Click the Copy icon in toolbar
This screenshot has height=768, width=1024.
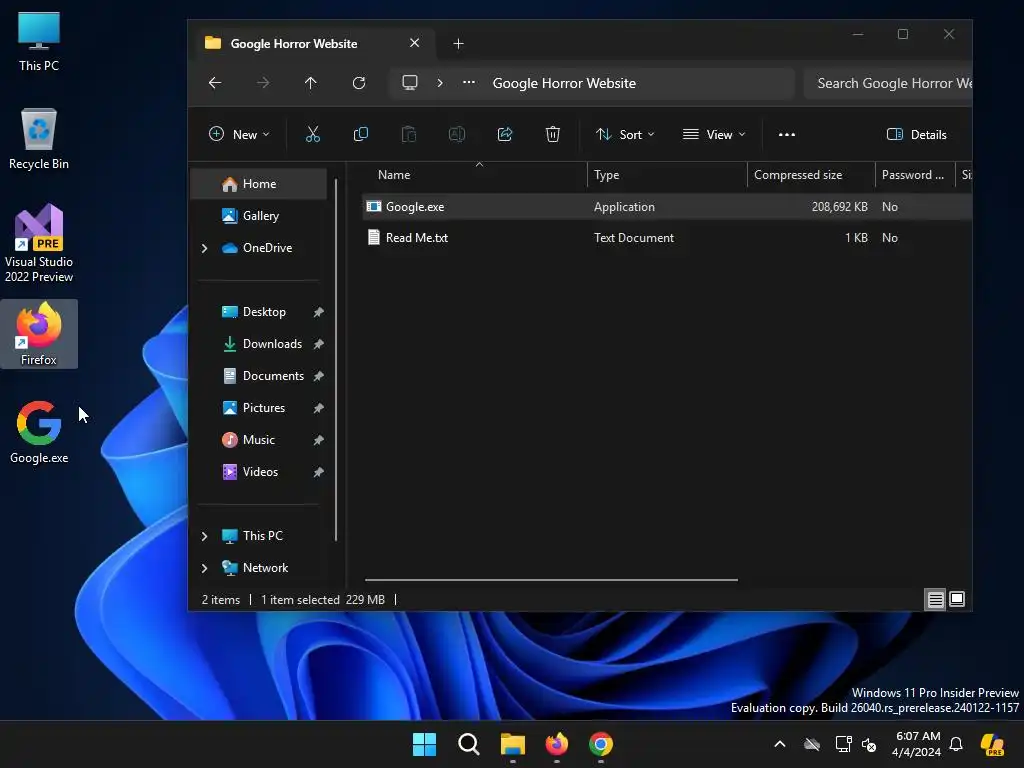tap(360, 135)
